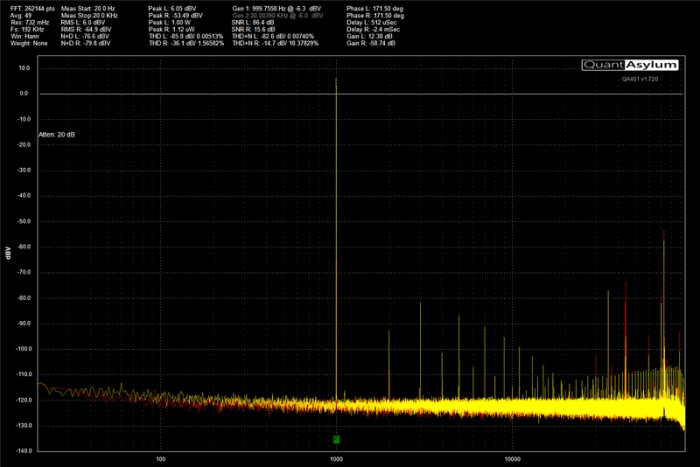Click Phase R: 171.50 deg readout
Viewport: 700px width, 467px height.
(x=375, y=16)
